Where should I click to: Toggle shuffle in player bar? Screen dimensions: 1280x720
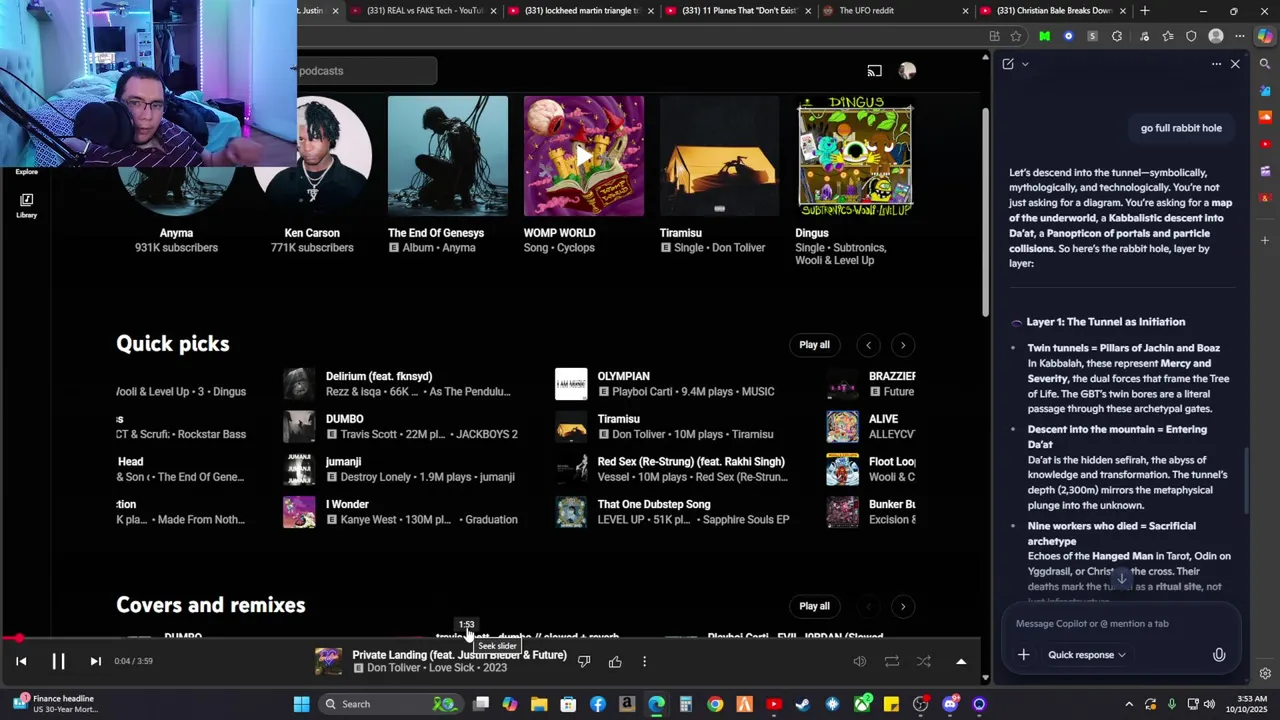924,661
